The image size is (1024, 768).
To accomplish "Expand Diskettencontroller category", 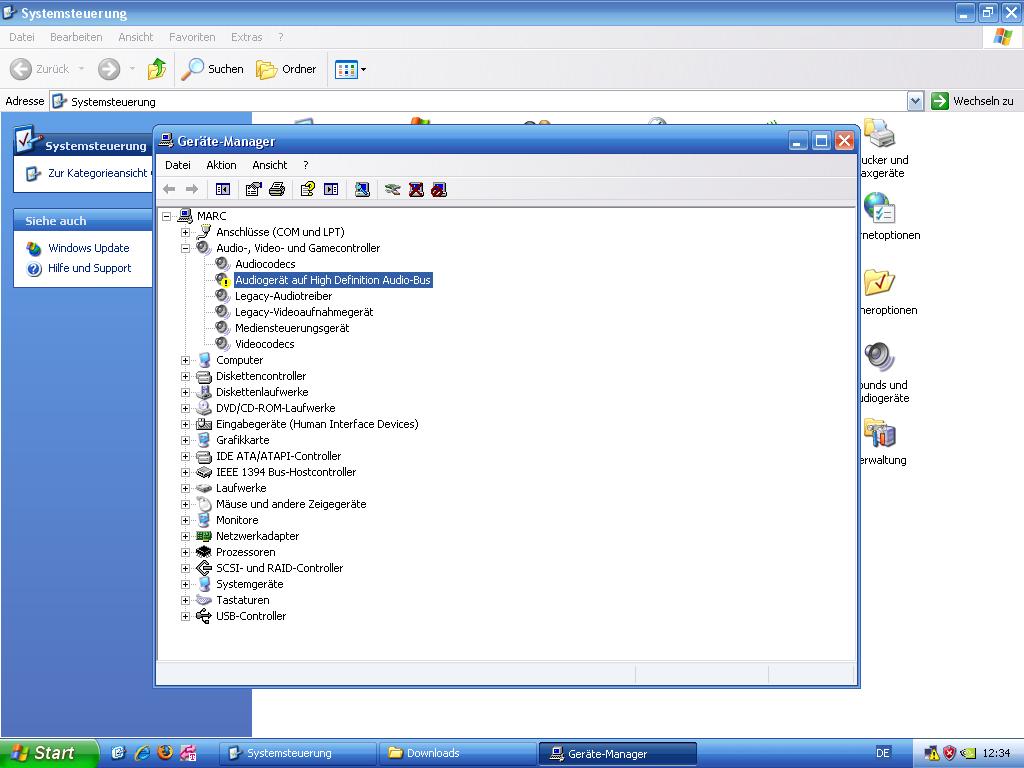I will tap(185, 376).
